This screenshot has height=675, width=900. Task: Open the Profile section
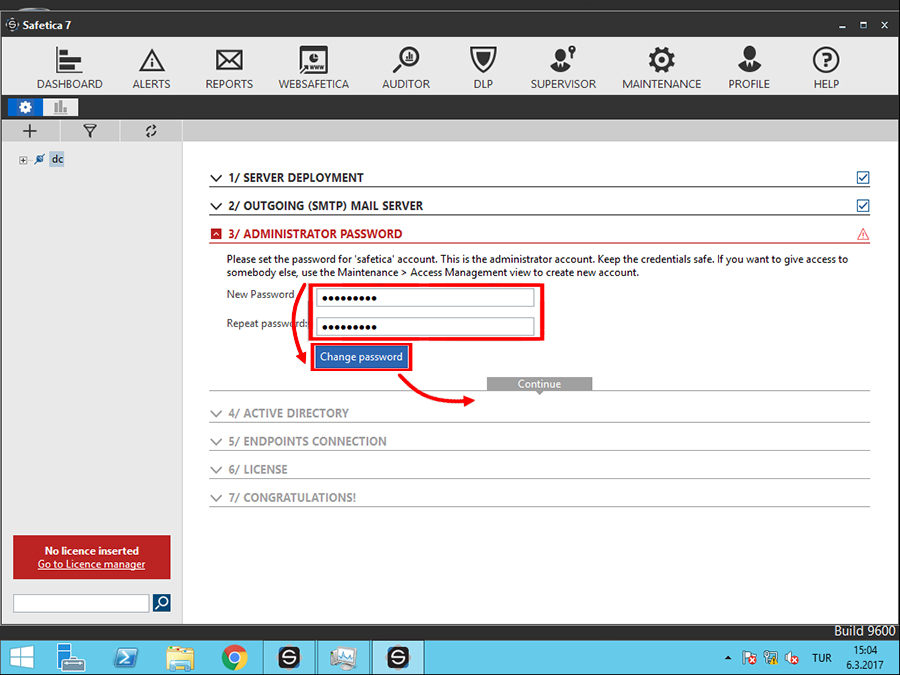[749, 68]
